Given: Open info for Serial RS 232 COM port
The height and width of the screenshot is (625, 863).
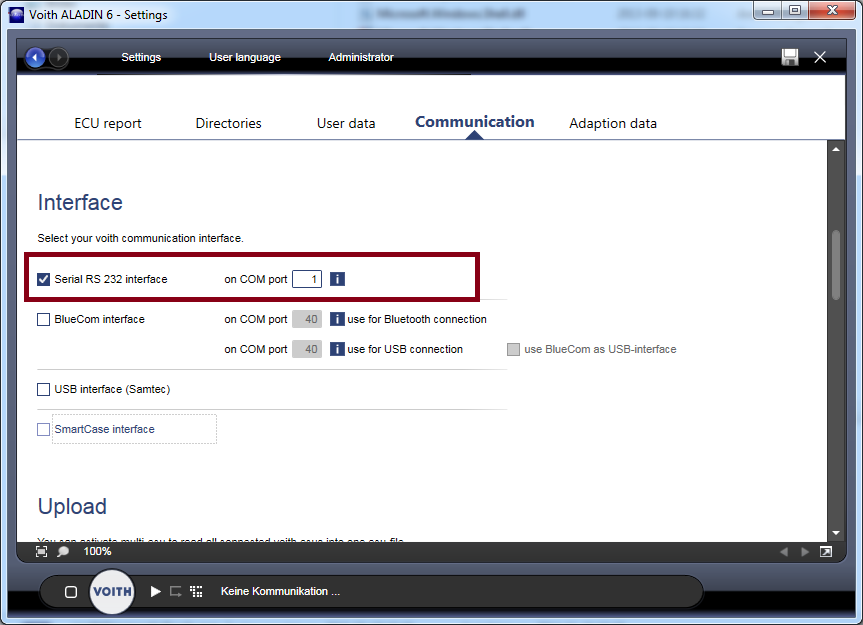Looking at the screenshot, I should [337, 279].
